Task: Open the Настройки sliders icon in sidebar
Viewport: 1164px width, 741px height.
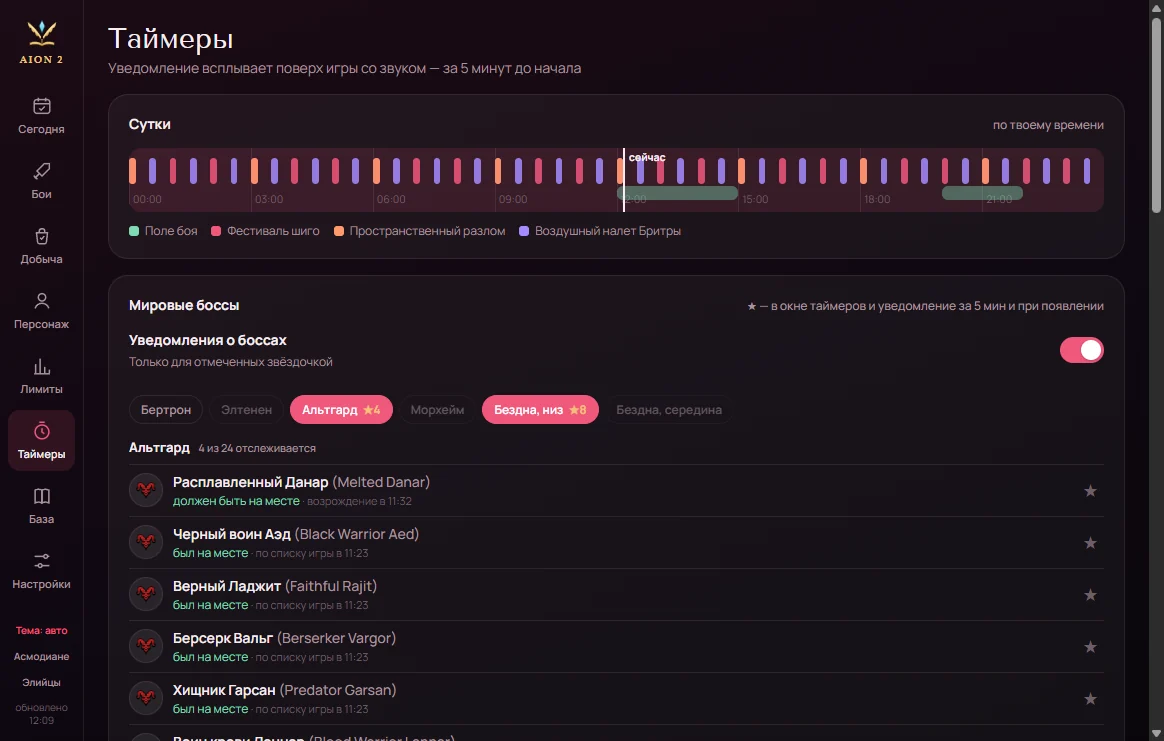Action: (42, 561)
